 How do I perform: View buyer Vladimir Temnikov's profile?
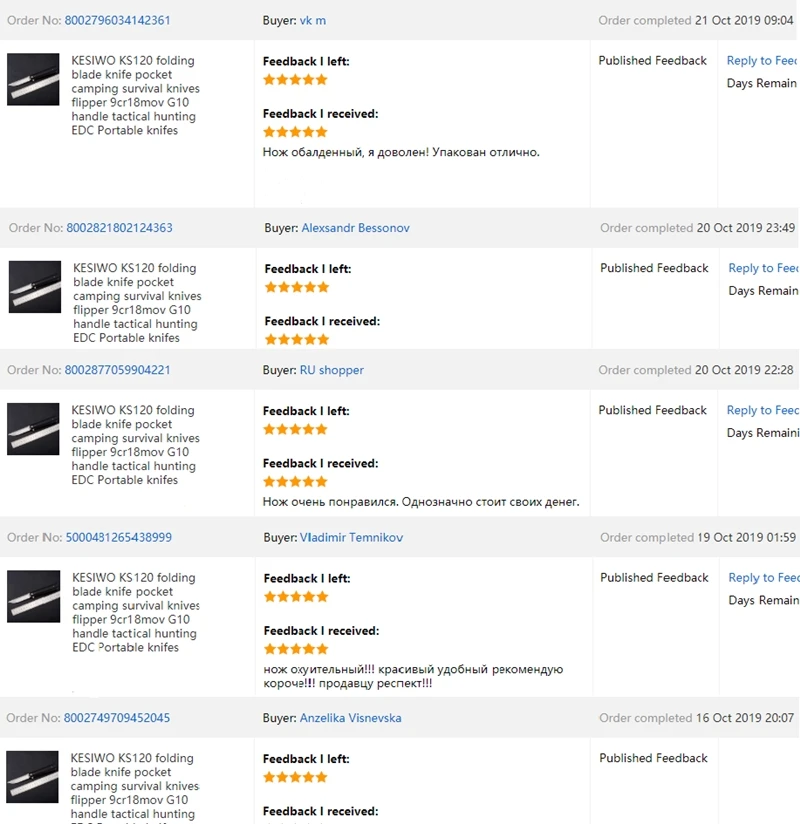351,538
